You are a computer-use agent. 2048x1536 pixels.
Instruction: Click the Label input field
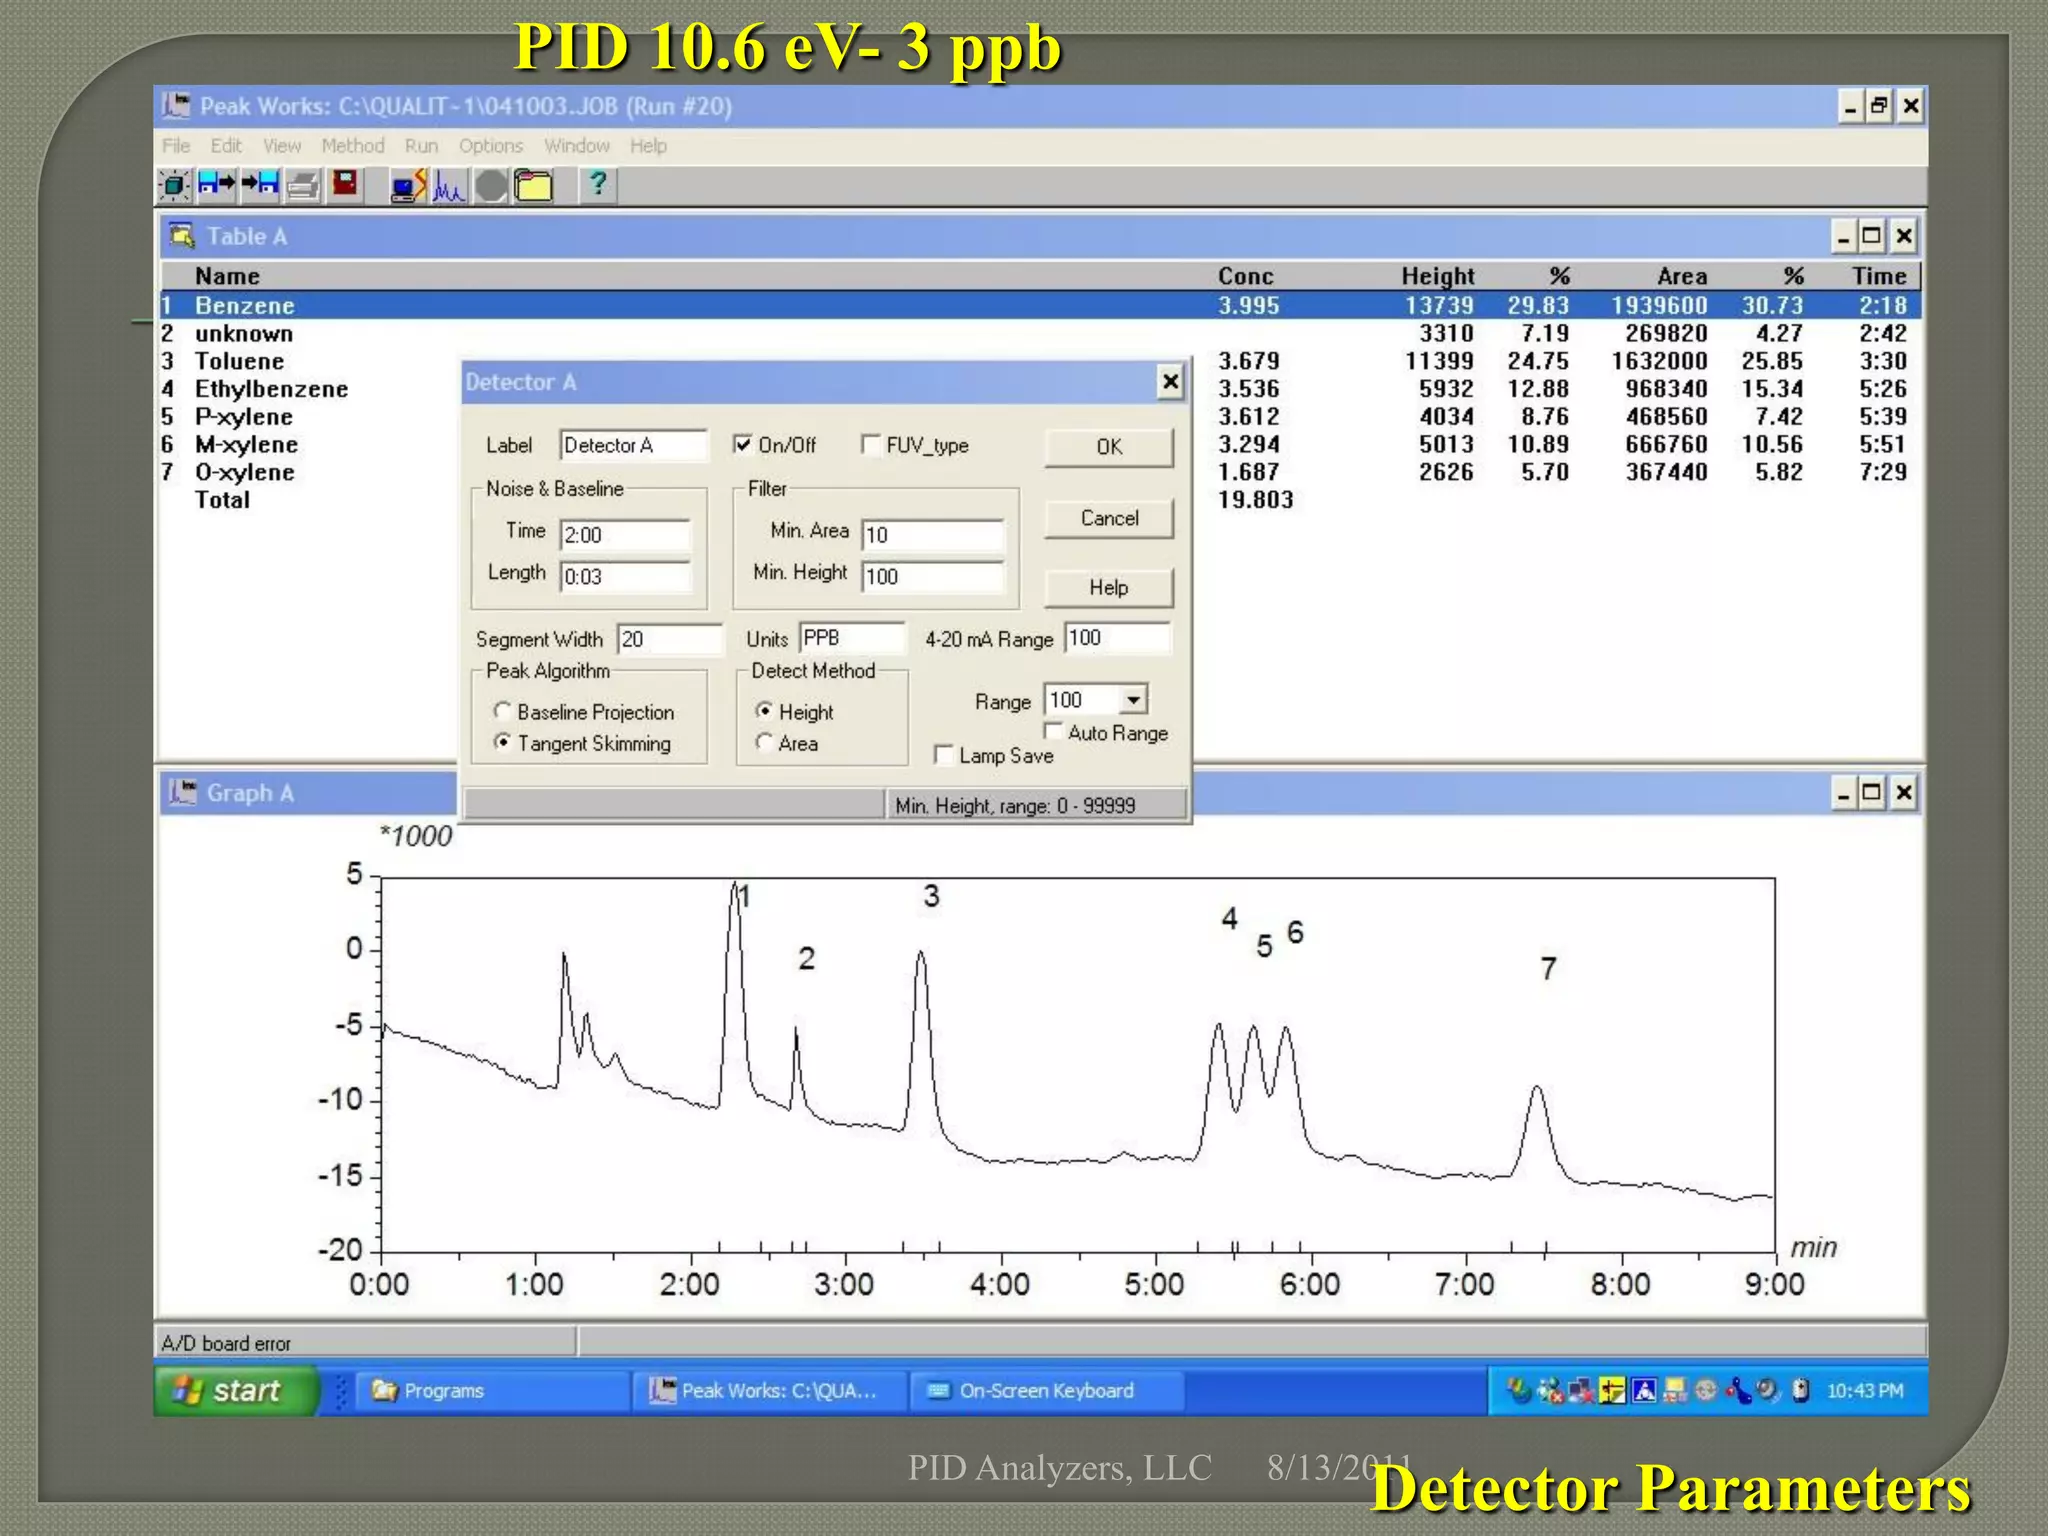[x=633, y=445]
